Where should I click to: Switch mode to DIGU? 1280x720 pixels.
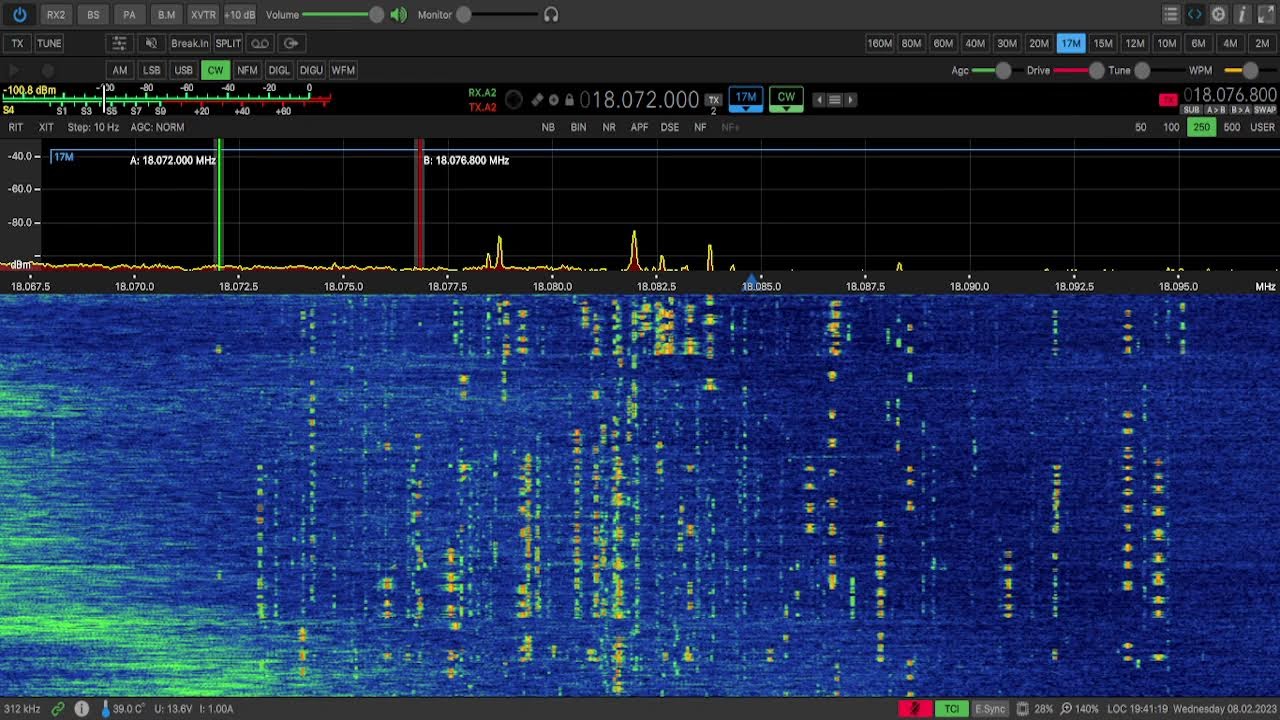311,70
